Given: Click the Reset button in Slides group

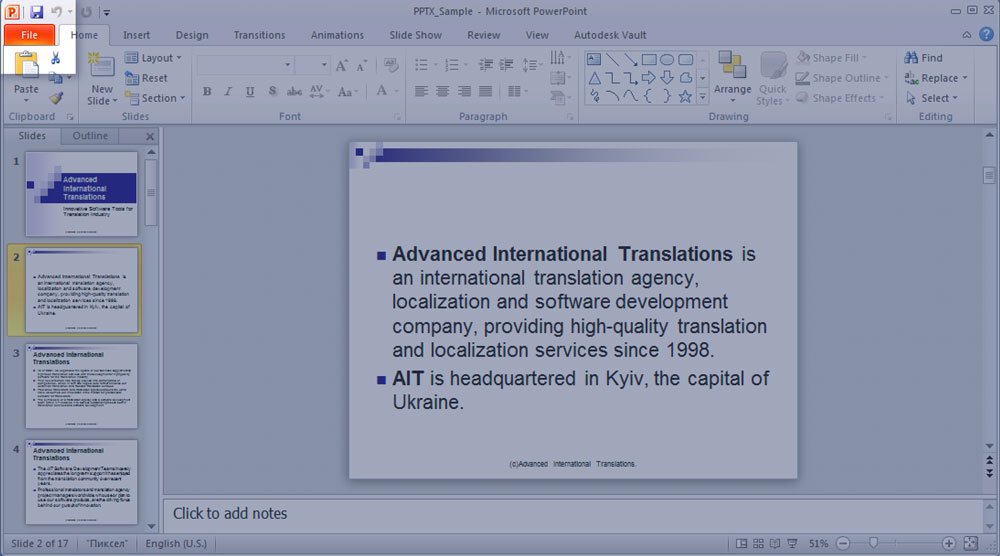Looking at the screenshot, I should point(146,78).
